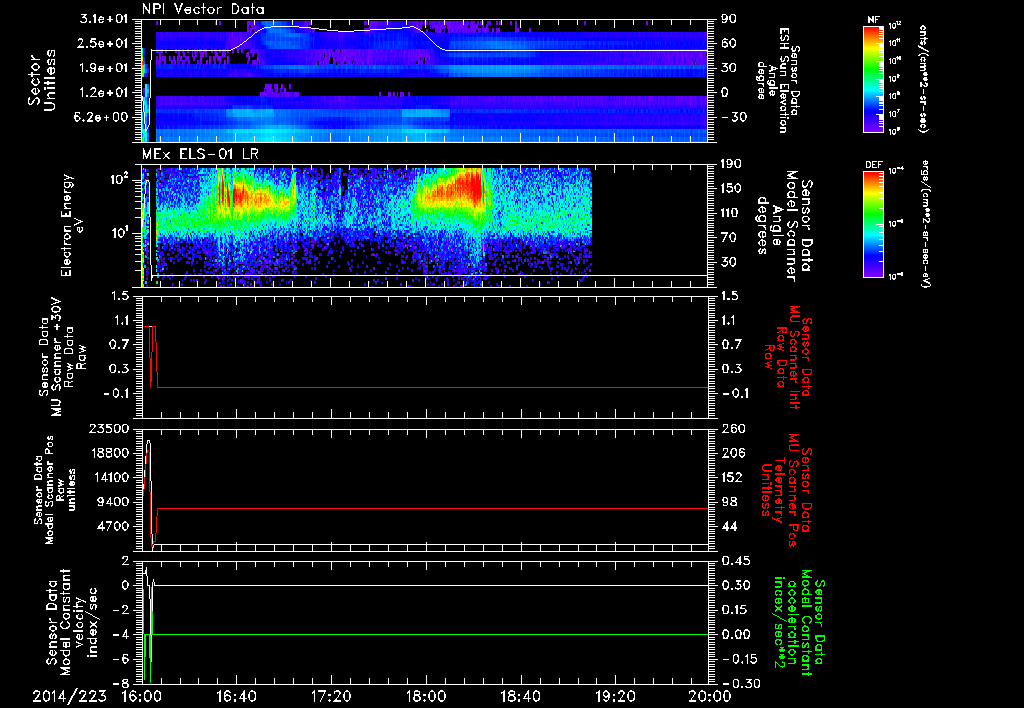Select the "NPI Vector Data" panel title
The height and width of the screenshot is (708, 1024).
(203, 9)
